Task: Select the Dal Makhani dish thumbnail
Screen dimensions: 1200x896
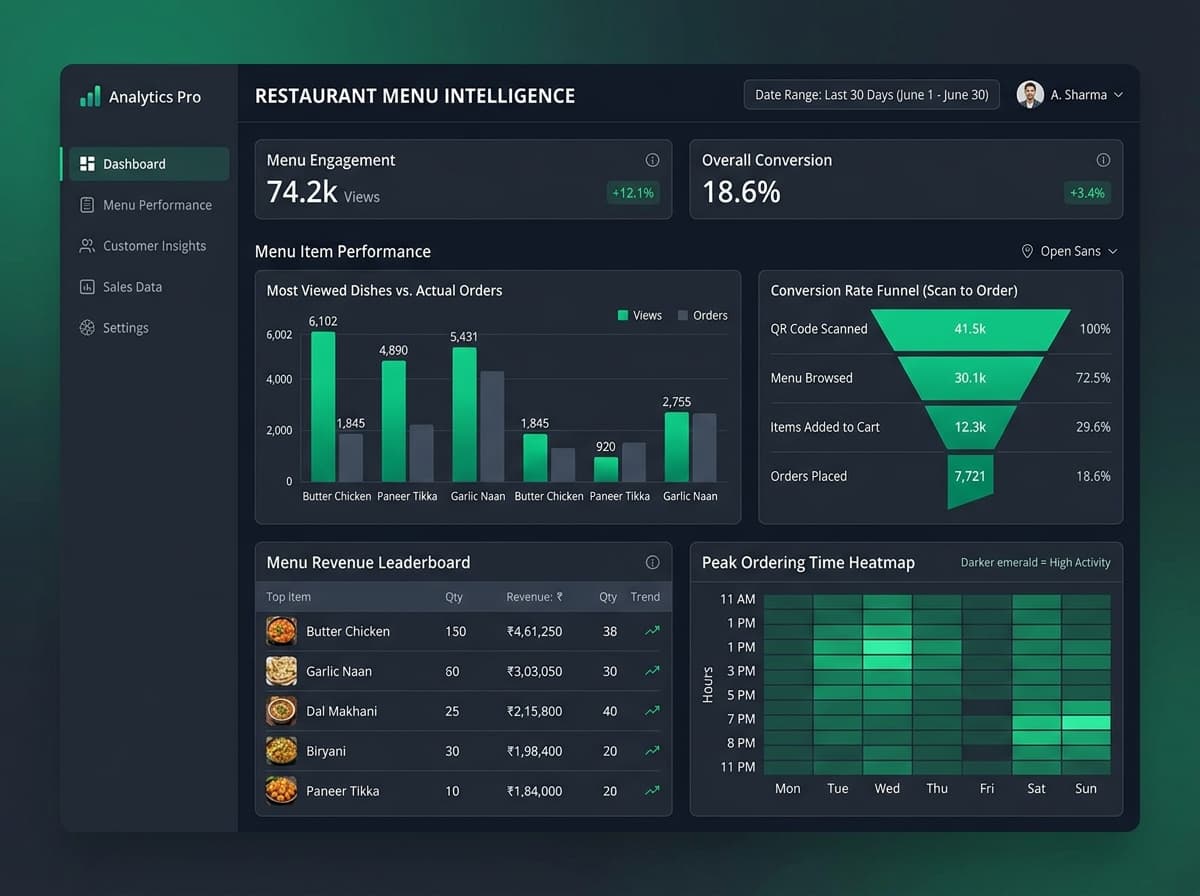Action: 281,710
